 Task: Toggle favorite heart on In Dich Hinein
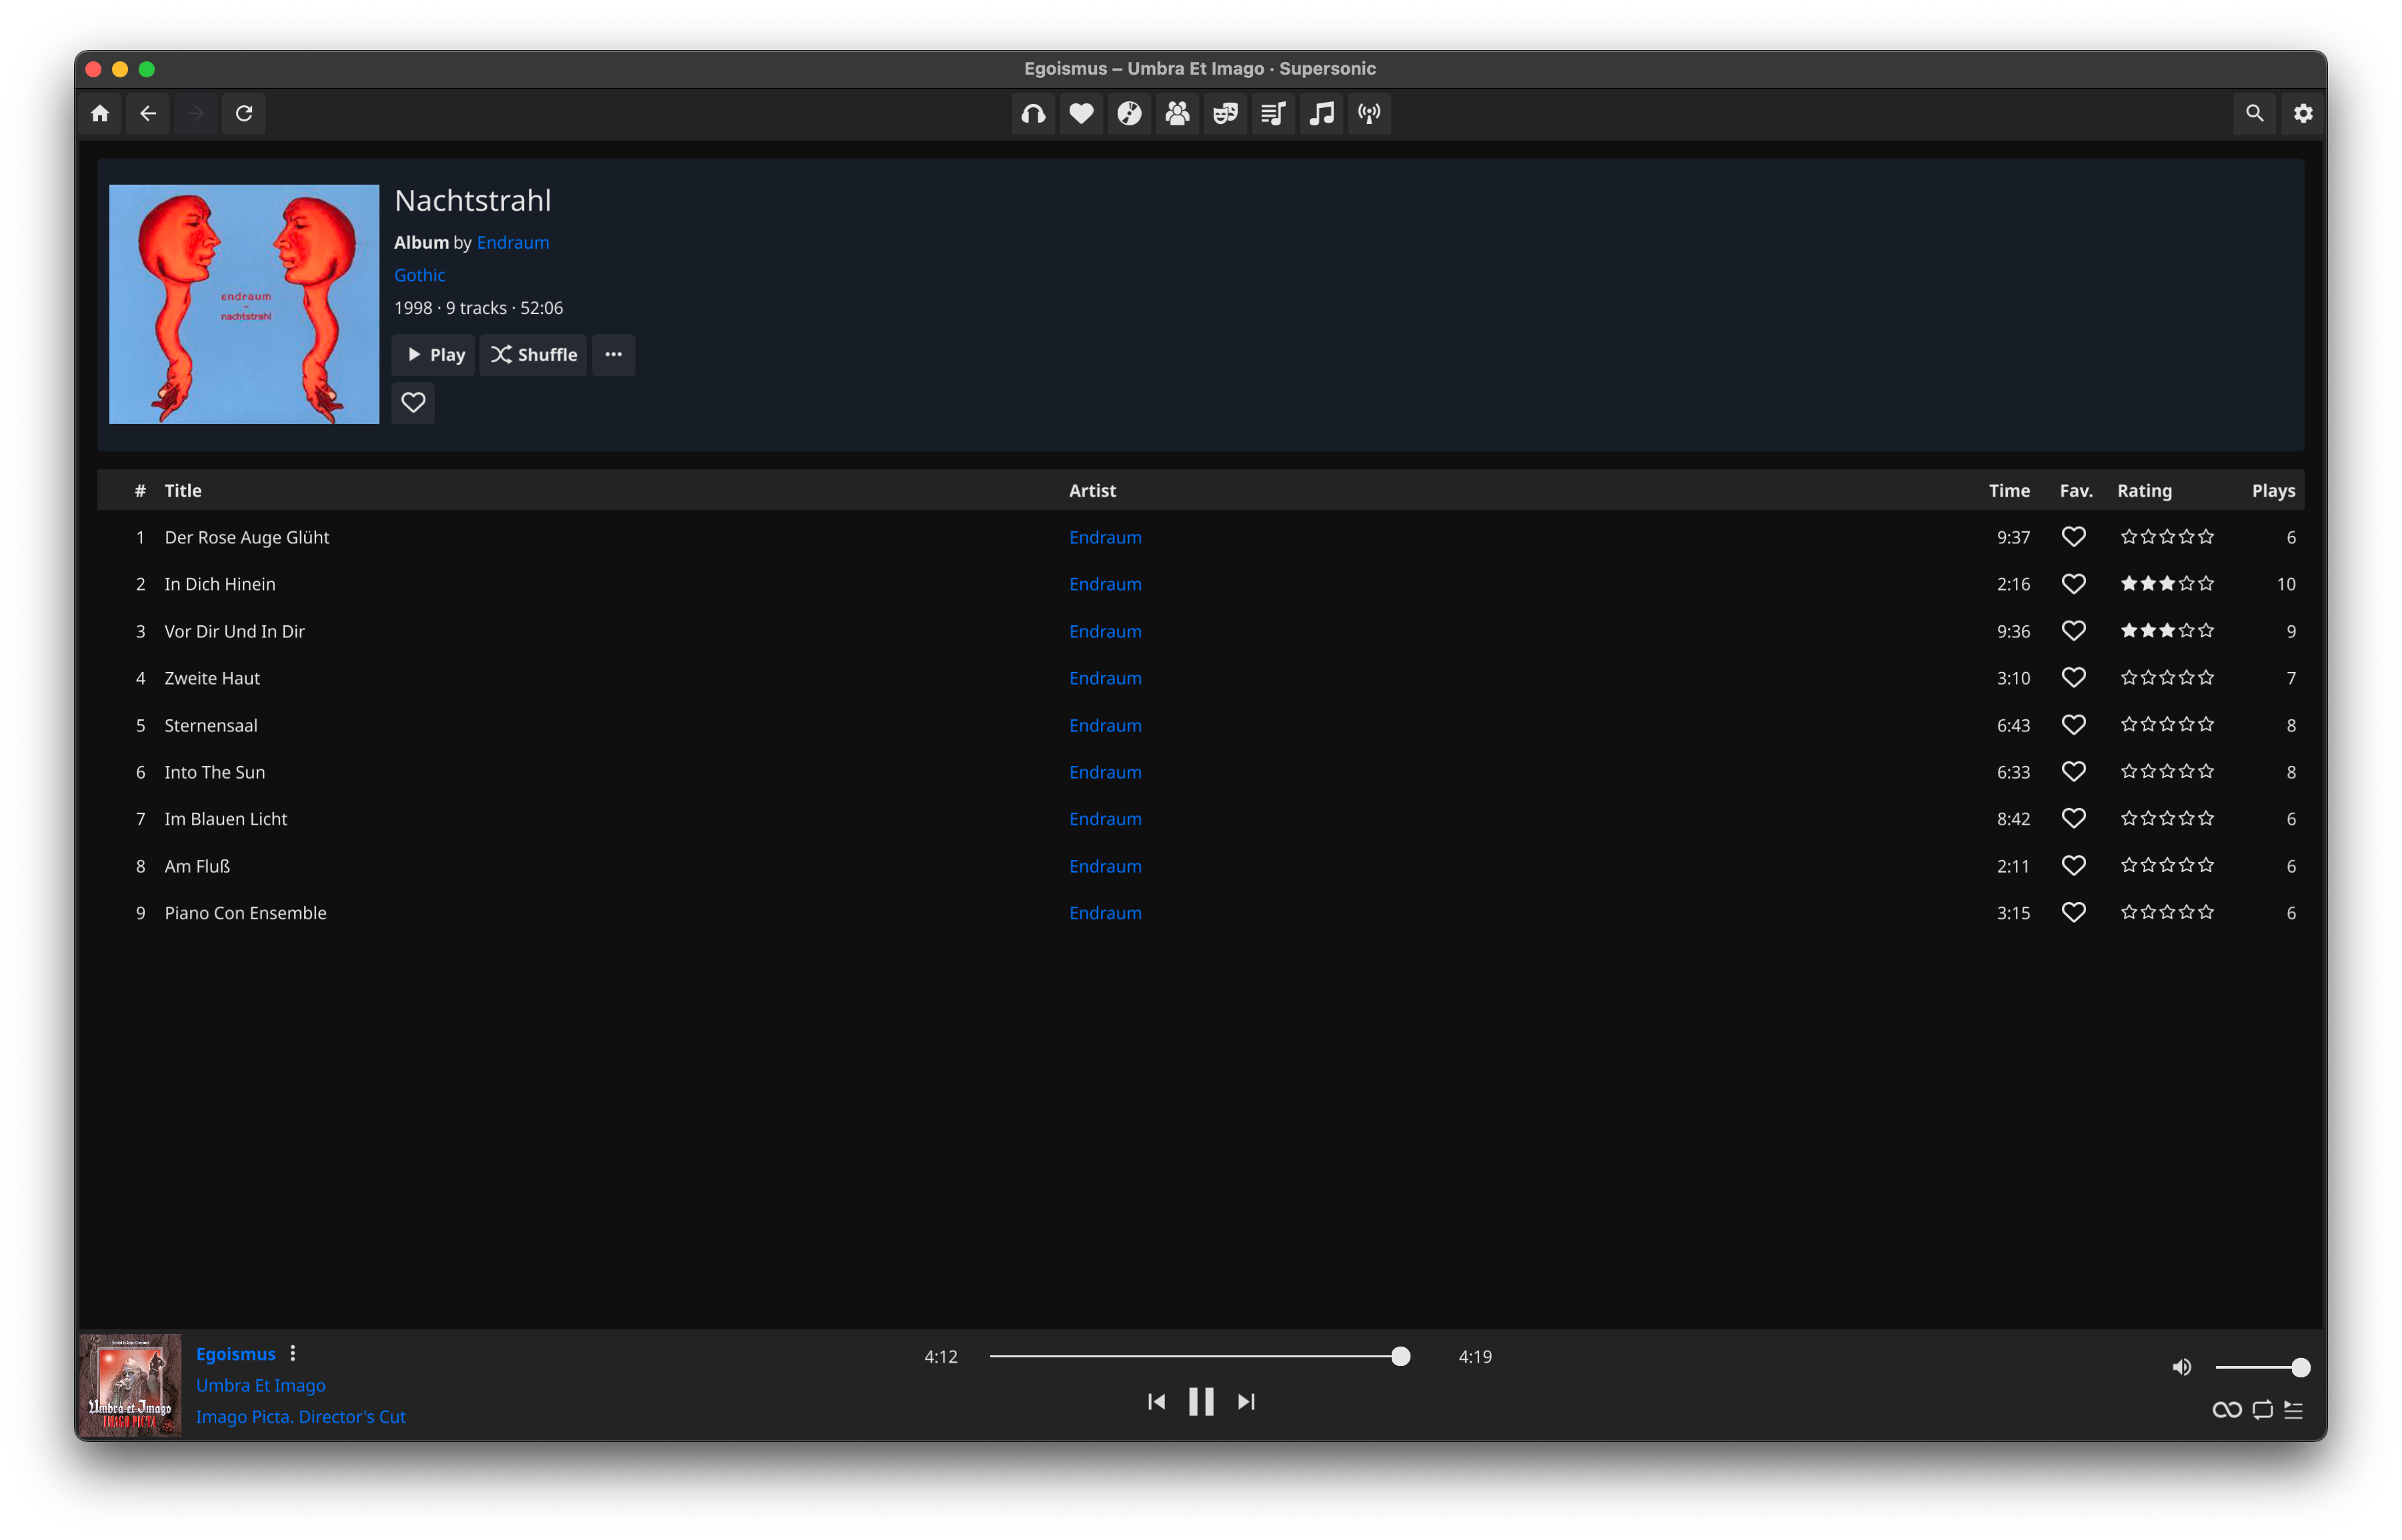click(x=2073, y=584)
